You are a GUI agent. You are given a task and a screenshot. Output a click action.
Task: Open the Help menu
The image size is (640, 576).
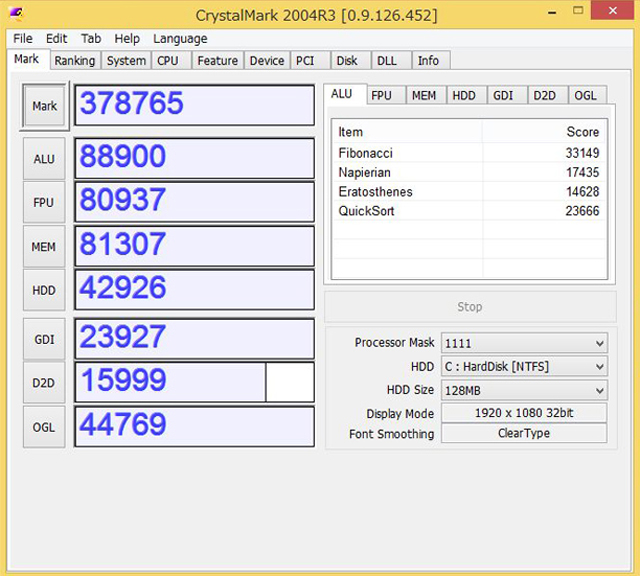[x=127, y=38]
